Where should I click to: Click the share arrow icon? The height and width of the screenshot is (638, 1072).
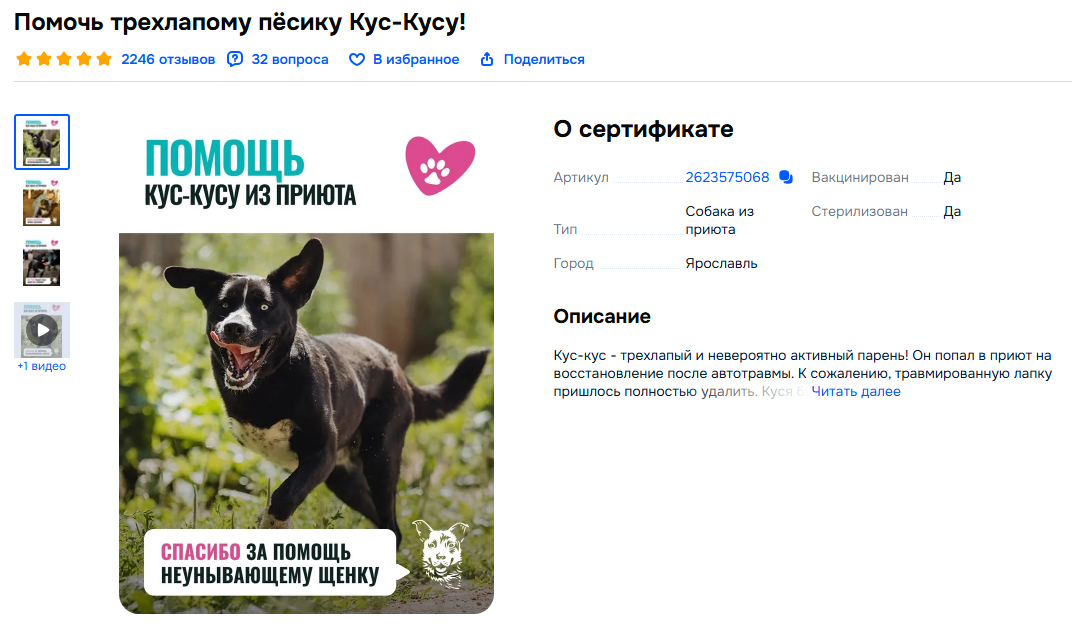[487, 59]
